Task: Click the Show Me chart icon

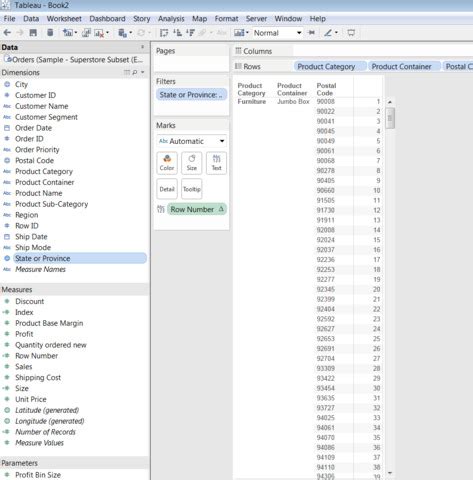Action: pyautogui.click(x=239, y=33)
